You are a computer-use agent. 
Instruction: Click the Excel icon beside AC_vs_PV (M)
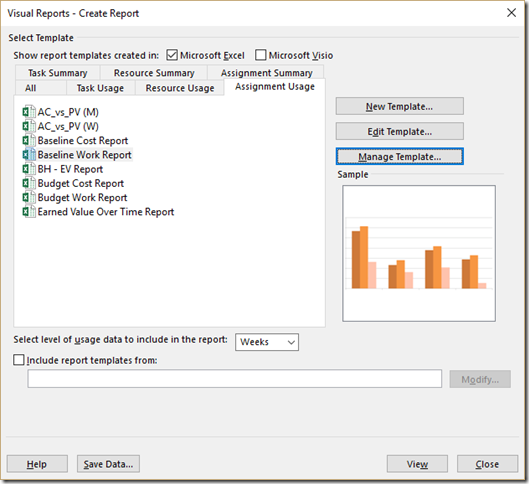coord(29,112)
